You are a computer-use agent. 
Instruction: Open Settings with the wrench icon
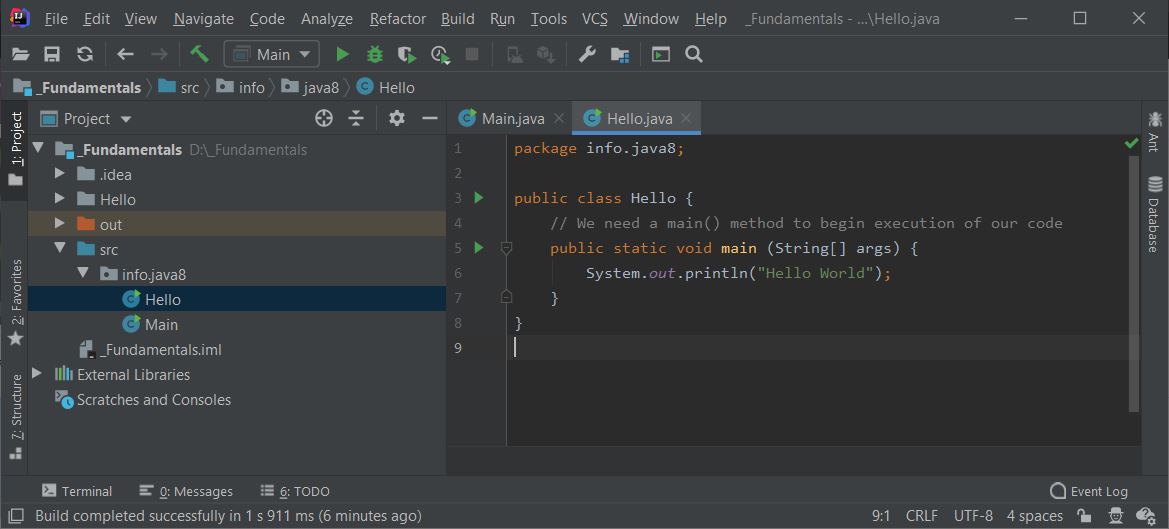(587, 54)
